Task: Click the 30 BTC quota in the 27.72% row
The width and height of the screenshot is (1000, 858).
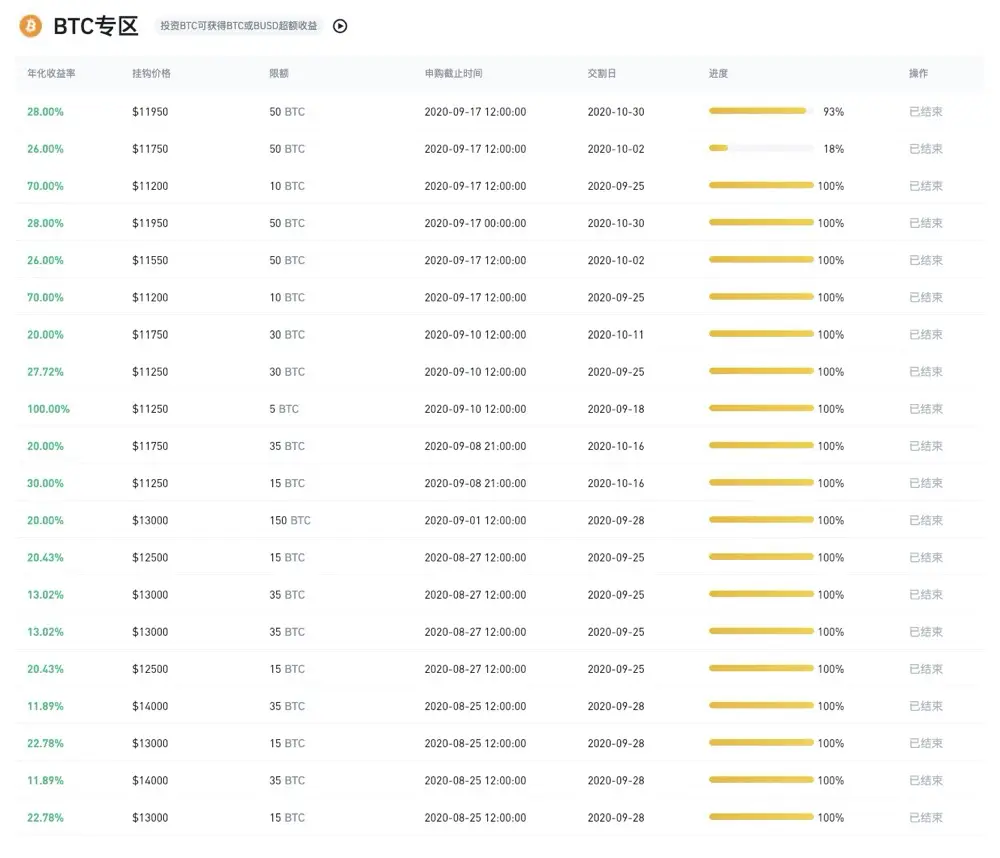Action: tap(287, 372)
